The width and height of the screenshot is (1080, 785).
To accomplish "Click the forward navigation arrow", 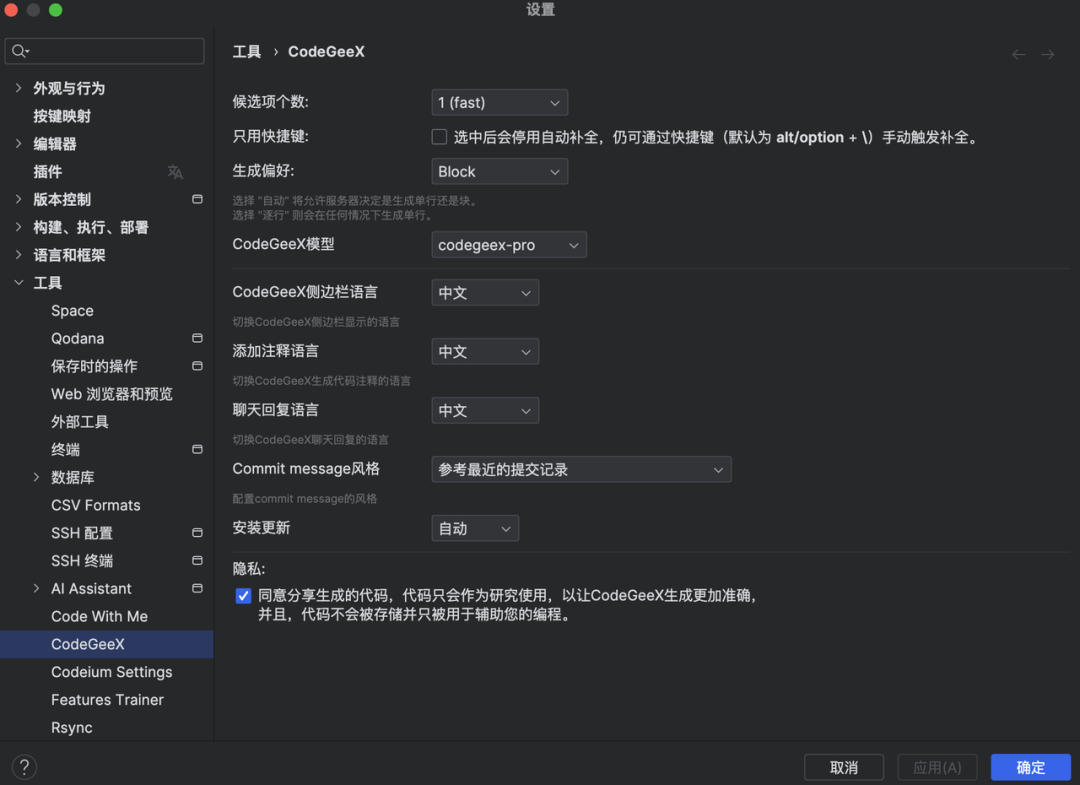I will pos(1048,54).
